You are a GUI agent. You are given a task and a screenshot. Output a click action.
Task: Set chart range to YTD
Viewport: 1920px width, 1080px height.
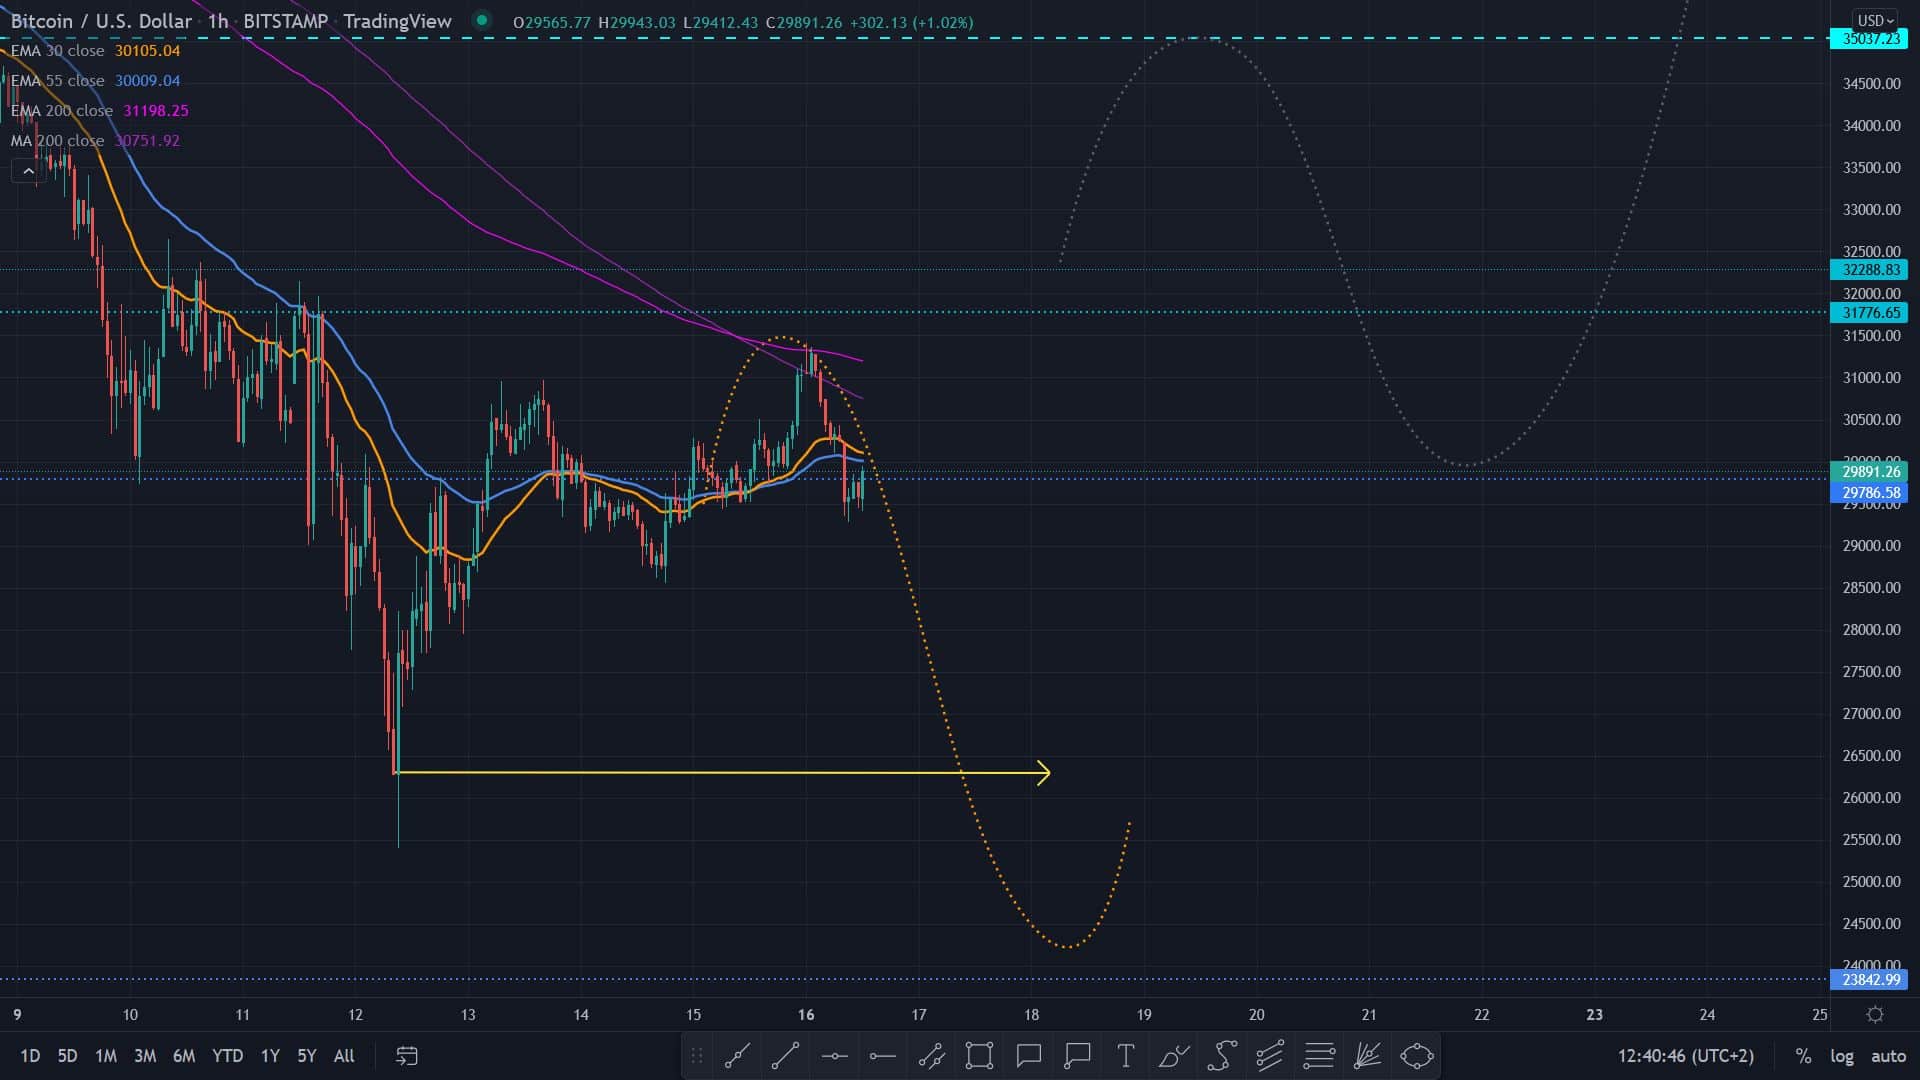[x=228, y=1056]
